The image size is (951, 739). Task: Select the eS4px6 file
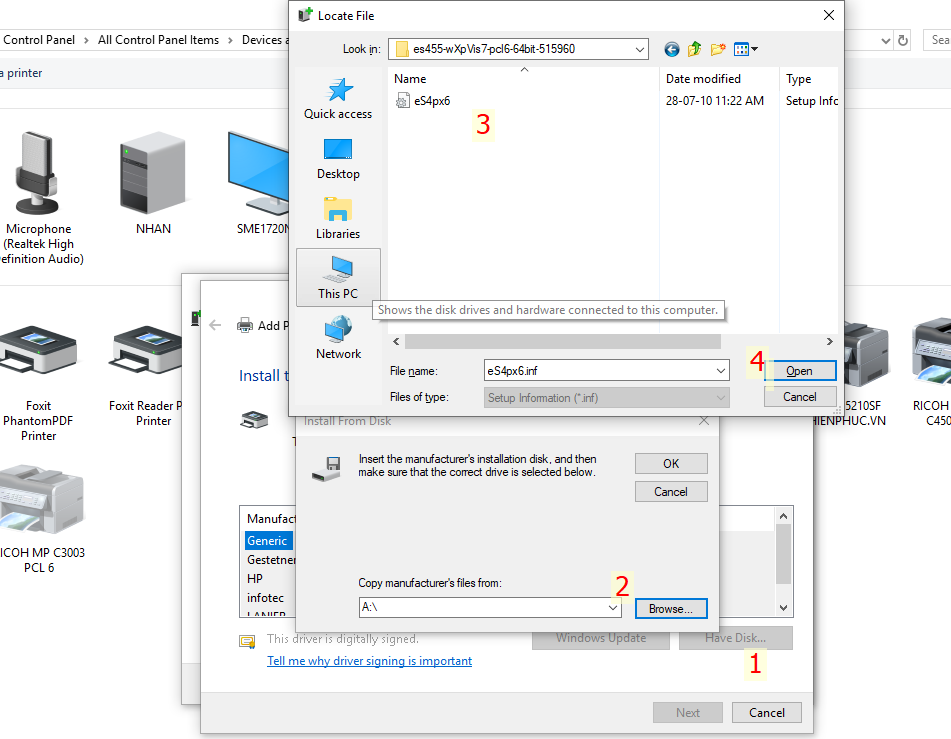click(431, 101)
